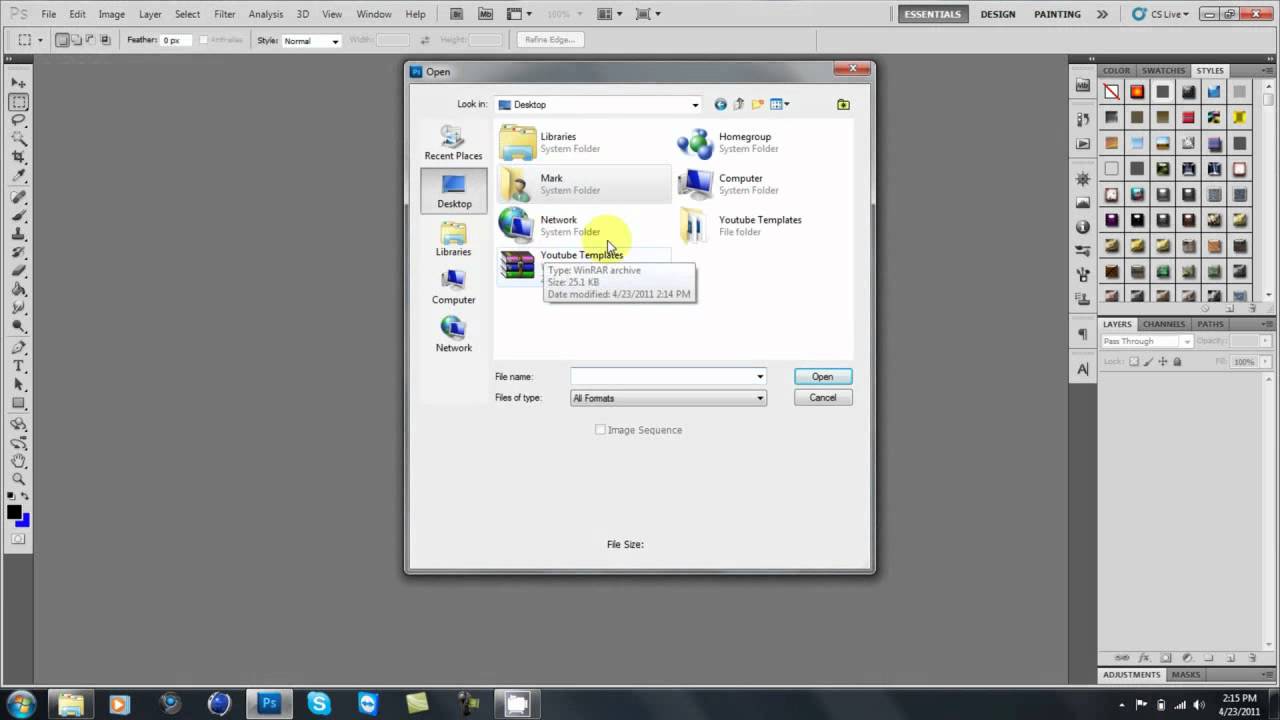The image size is (1280, 720).
Task: Open the Window menu
Action: pos(374,14)
